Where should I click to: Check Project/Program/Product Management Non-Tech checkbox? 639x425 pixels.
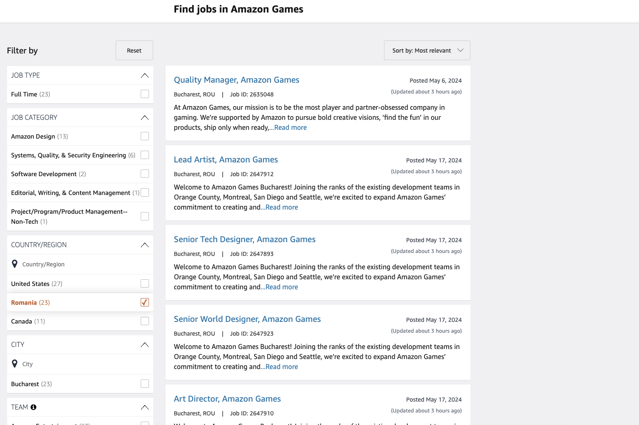(145, 216)
